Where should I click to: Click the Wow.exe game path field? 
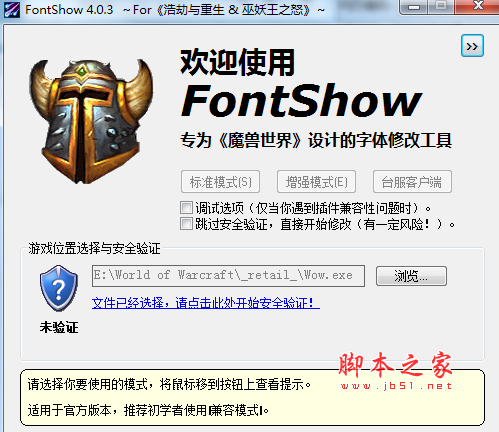(228, 276)
